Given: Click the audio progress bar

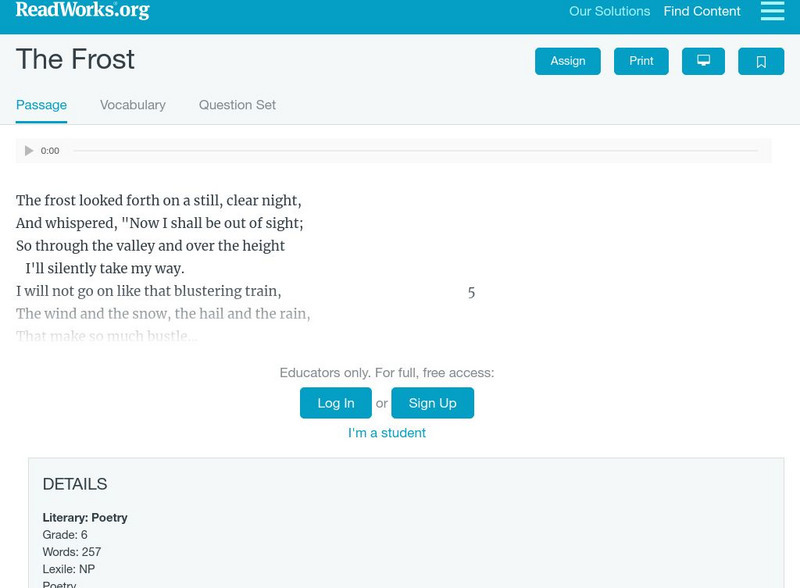Looking at the screenshot, I should 415,151.
